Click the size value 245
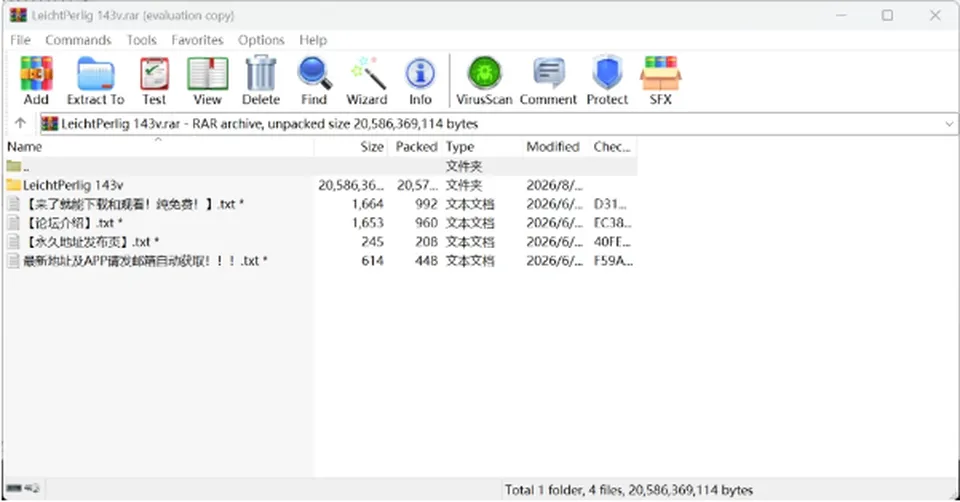Image resolution: width=960 pixels, height=502 pixels. [372, 242]
